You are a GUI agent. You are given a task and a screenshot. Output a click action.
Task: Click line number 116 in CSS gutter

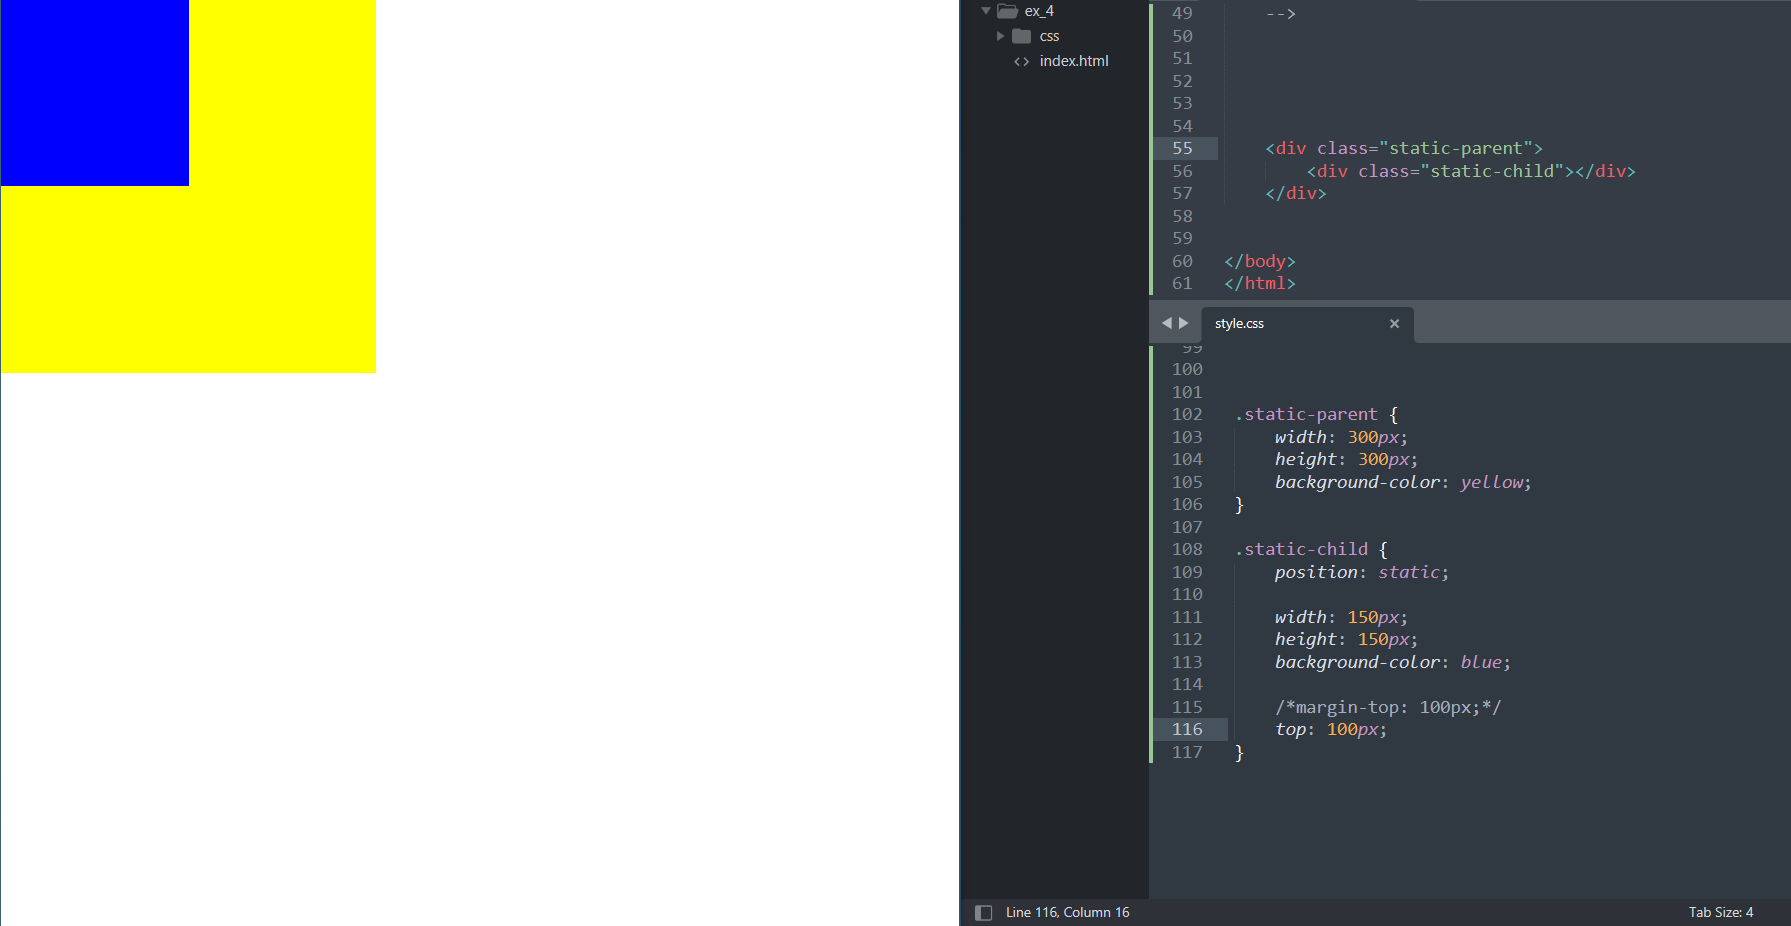click(x=1187, y=729)
